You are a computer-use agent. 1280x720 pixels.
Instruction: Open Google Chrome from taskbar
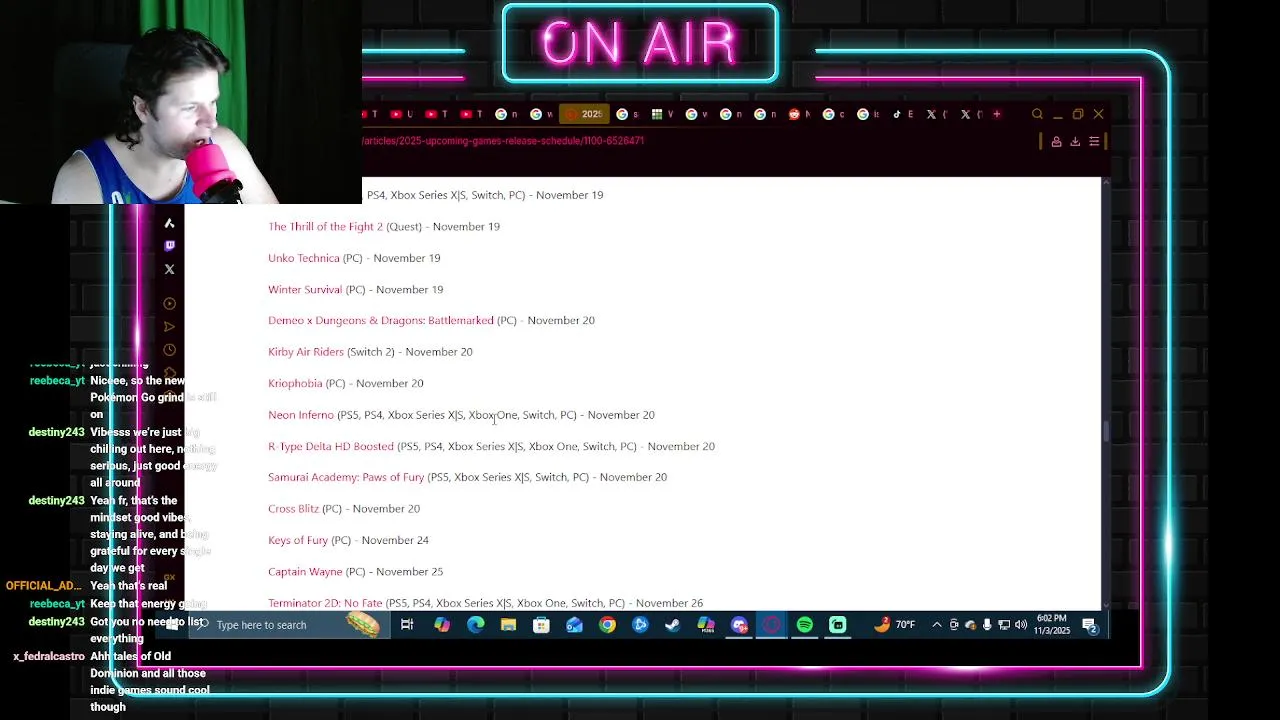pyautogui.click(x=607, y=625)
